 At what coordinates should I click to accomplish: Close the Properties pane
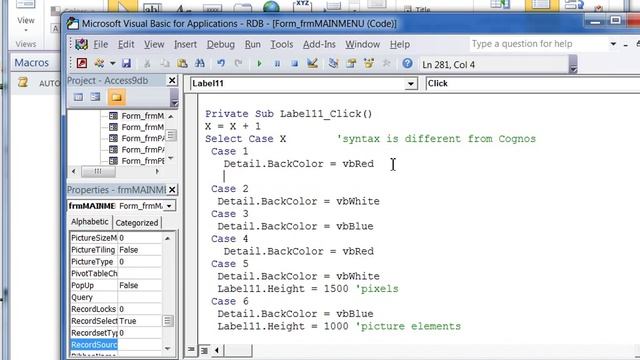[x=172, y=190]
